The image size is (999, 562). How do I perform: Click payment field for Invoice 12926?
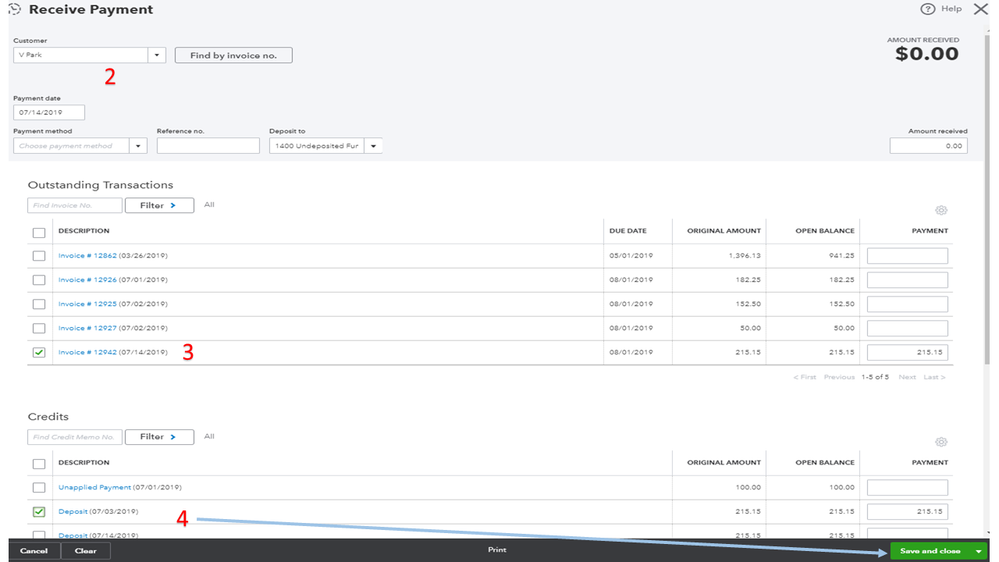click(x=907, y=280)
